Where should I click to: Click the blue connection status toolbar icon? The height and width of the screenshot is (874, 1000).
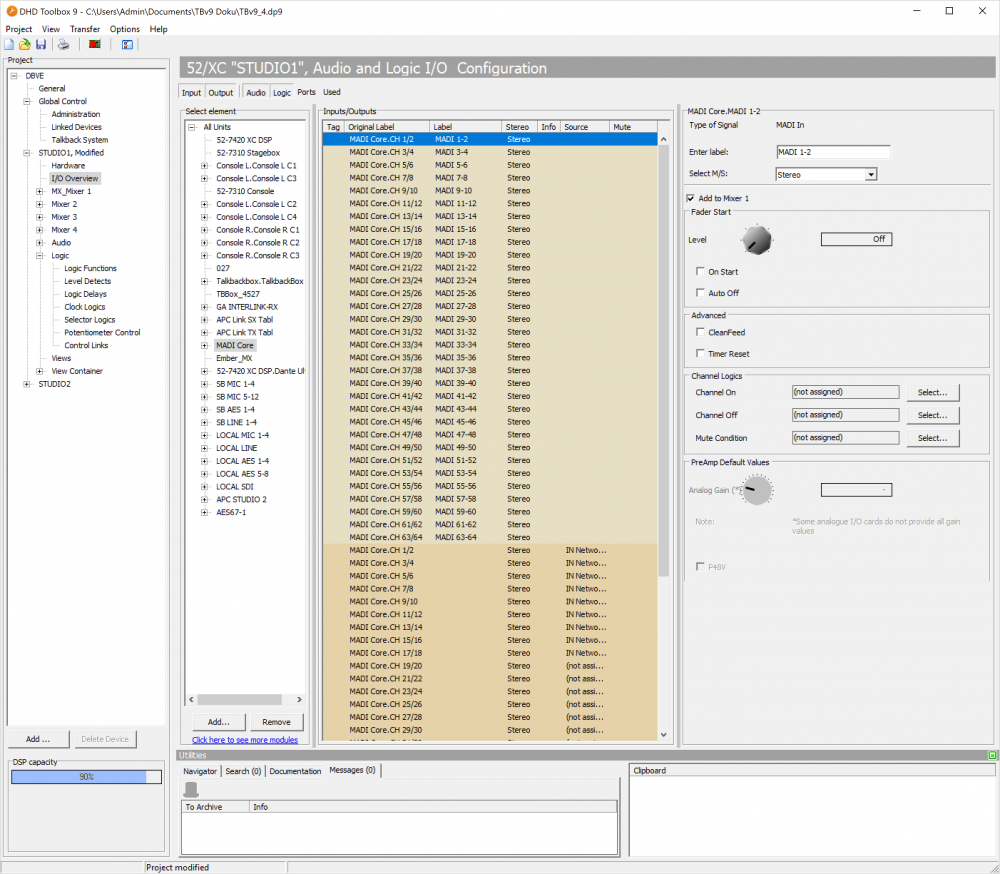127,44
